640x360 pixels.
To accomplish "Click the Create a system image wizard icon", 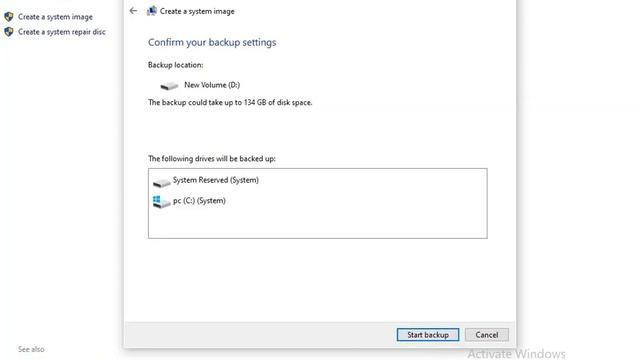I will [x=151, y=11].
